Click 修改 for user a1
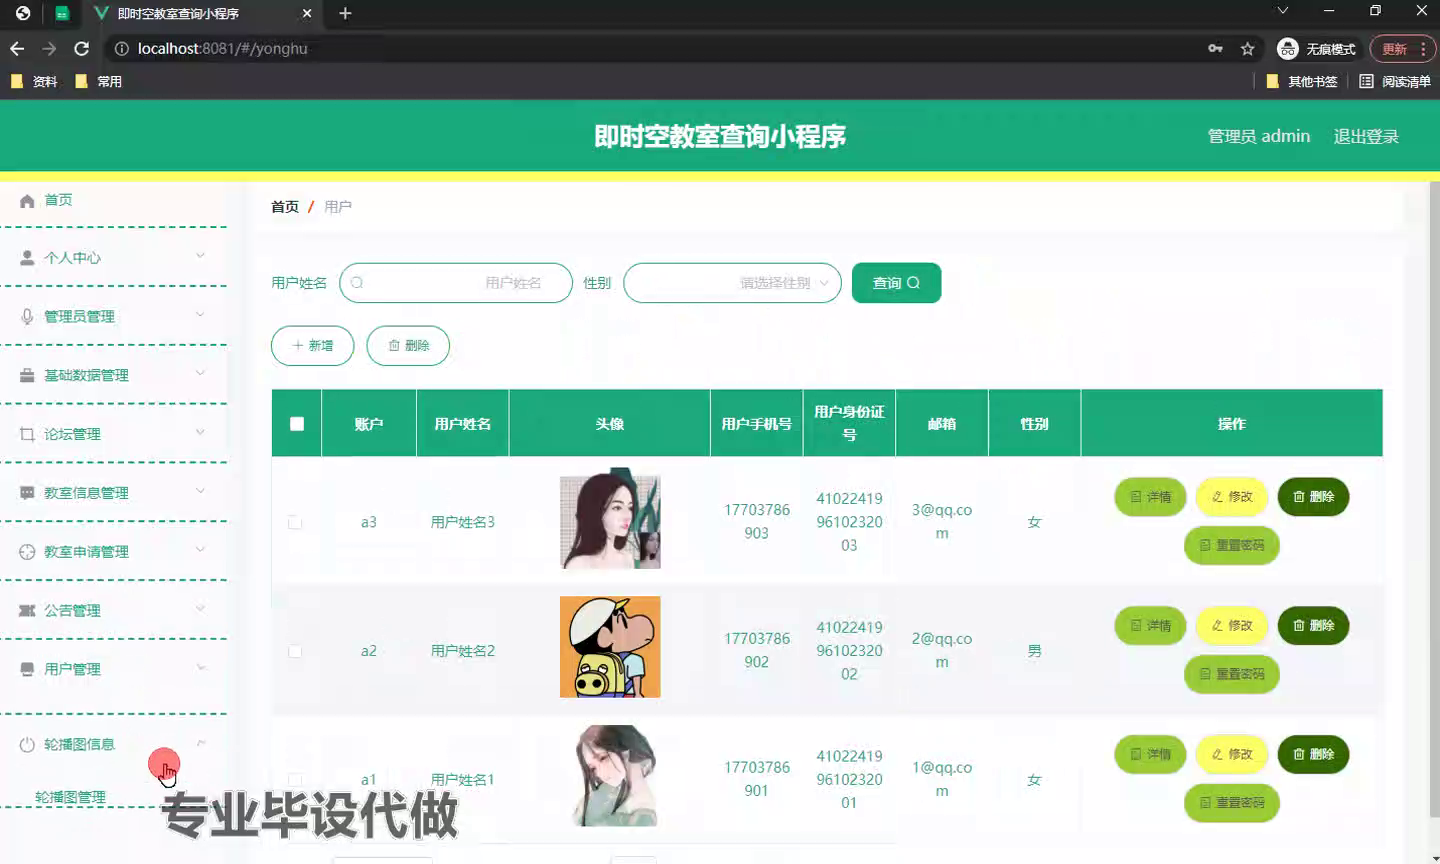Screen dimensions: 1440x864 [x=1232, y=754]
